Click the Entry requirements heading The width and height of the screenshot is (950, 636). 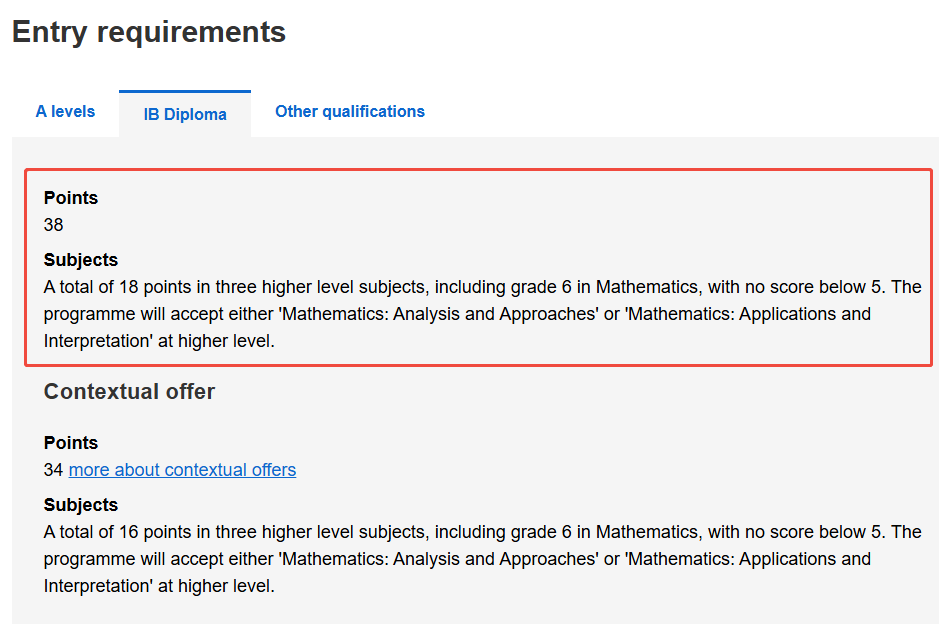click(149, 32)
